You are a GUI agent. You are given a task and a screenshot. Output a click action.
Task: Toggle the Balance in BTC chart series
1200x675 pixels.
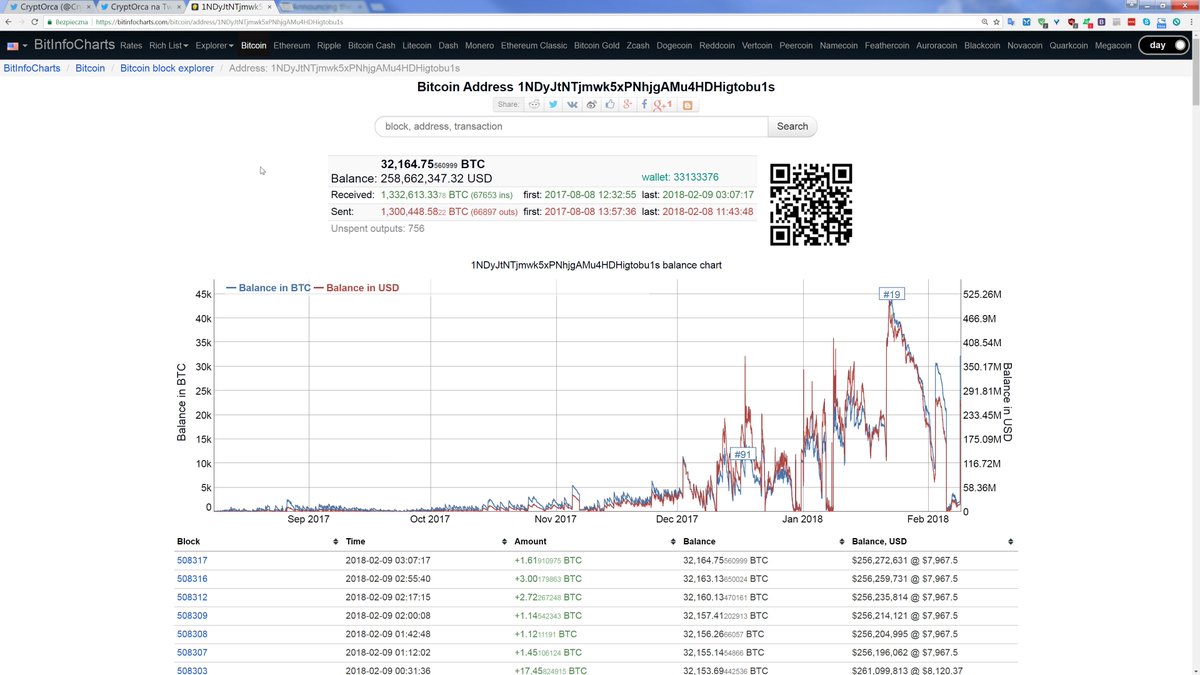[x=269, y=288]
